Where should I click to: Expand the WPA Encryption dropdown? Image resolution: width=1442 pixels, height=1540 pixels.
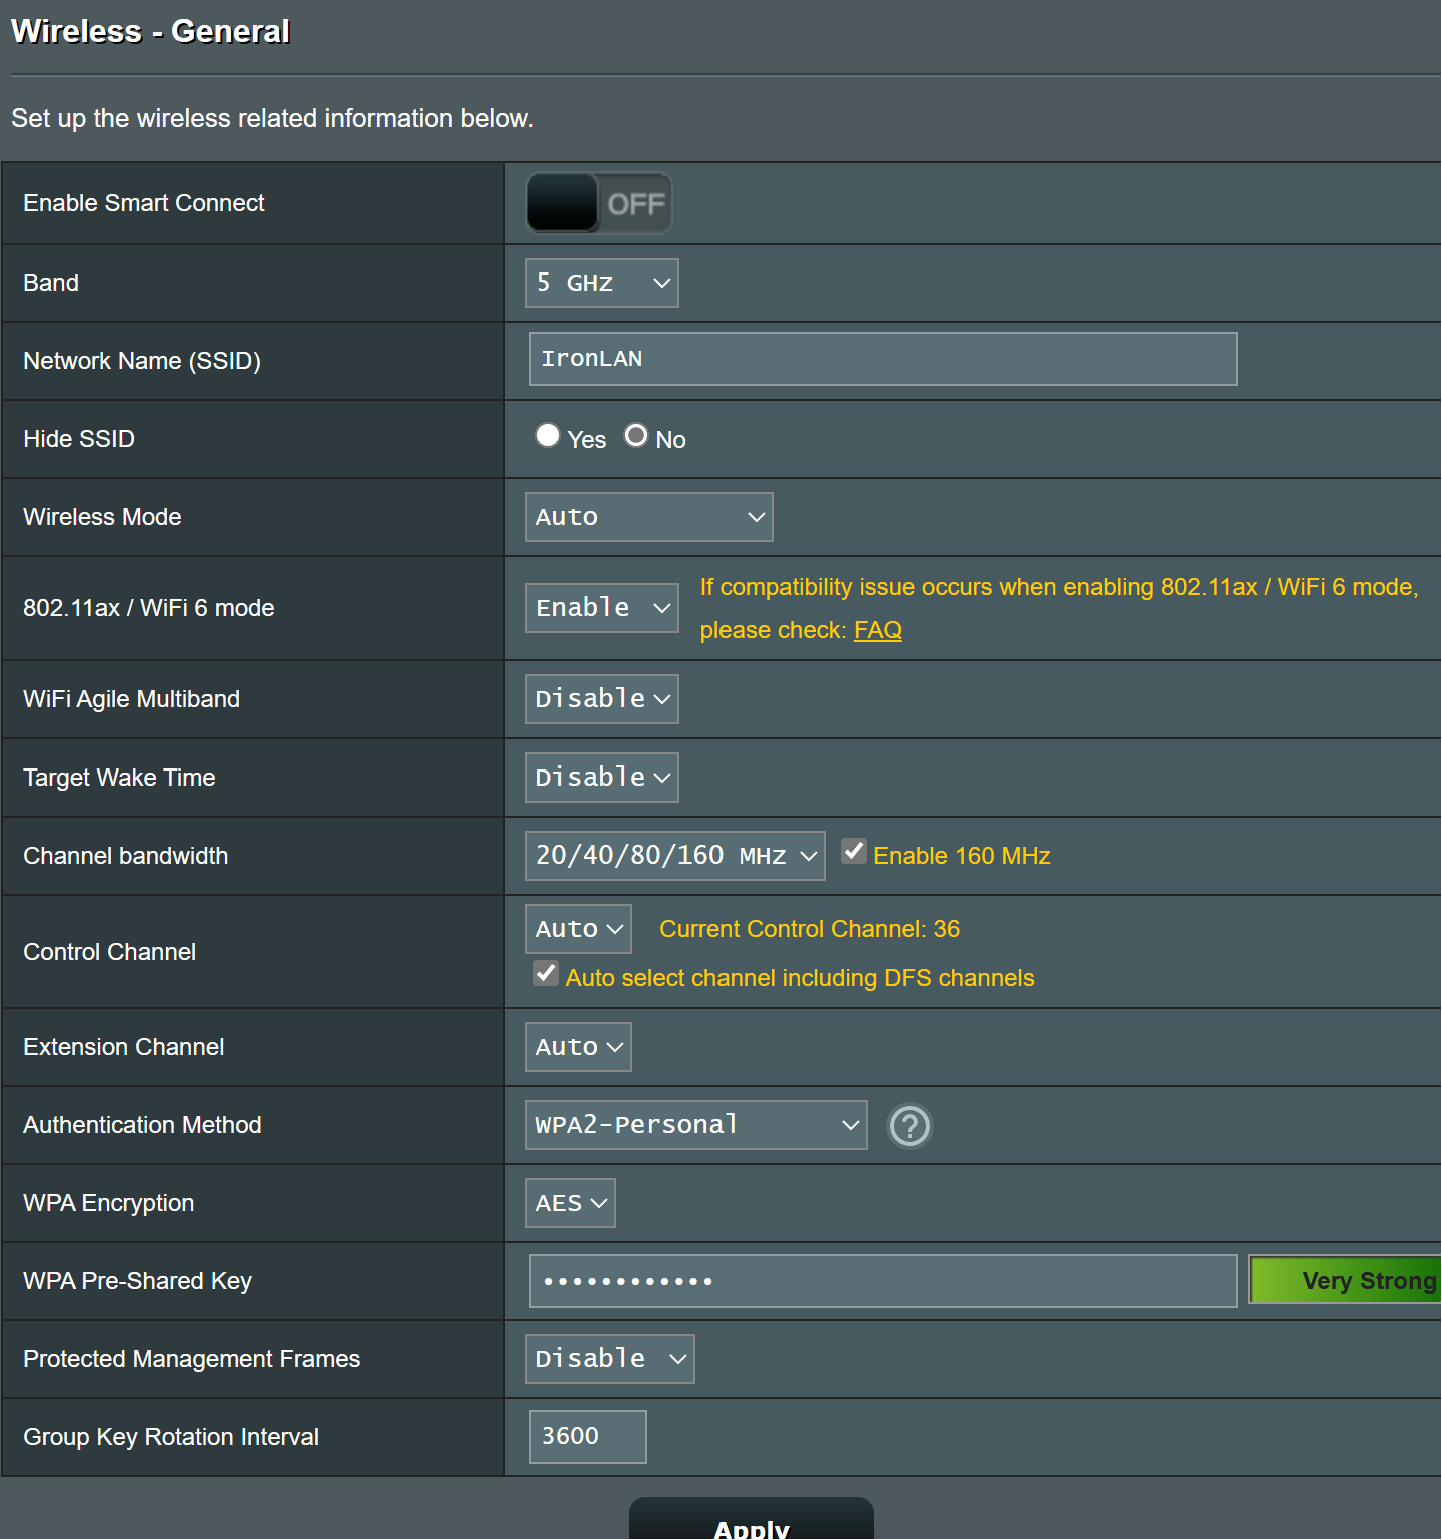pyautogui.click(x=570, y=1203)
